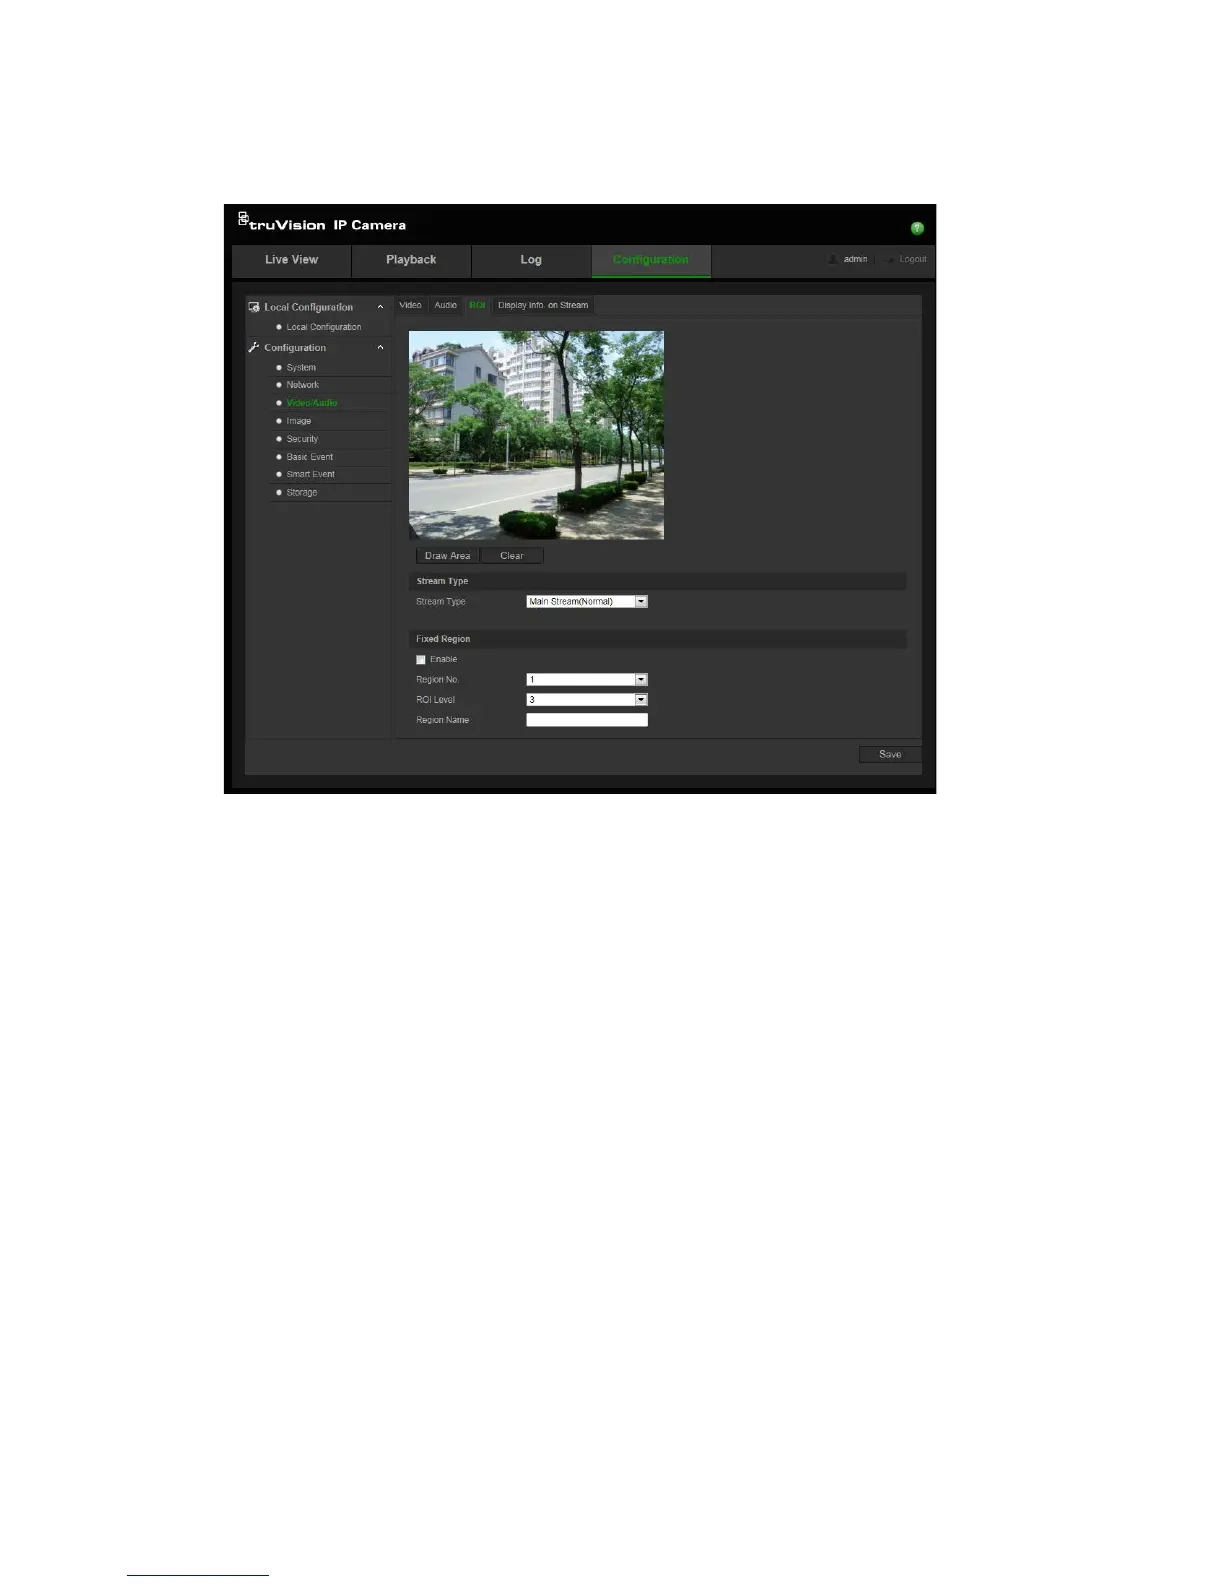
Task: Switch to the Log tab
Action: click(531, 260)
